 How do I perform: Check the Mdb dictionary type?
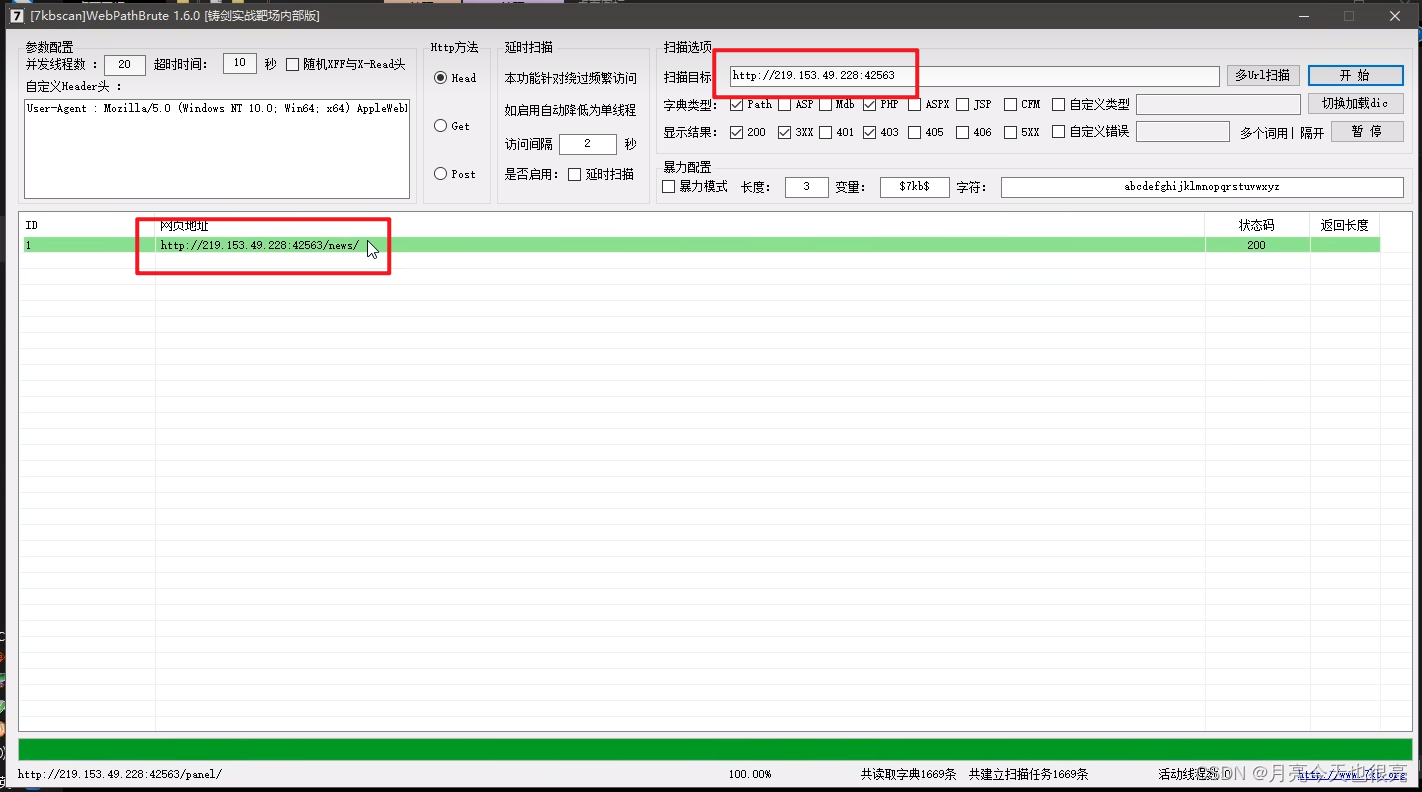(x=826, y=104)
